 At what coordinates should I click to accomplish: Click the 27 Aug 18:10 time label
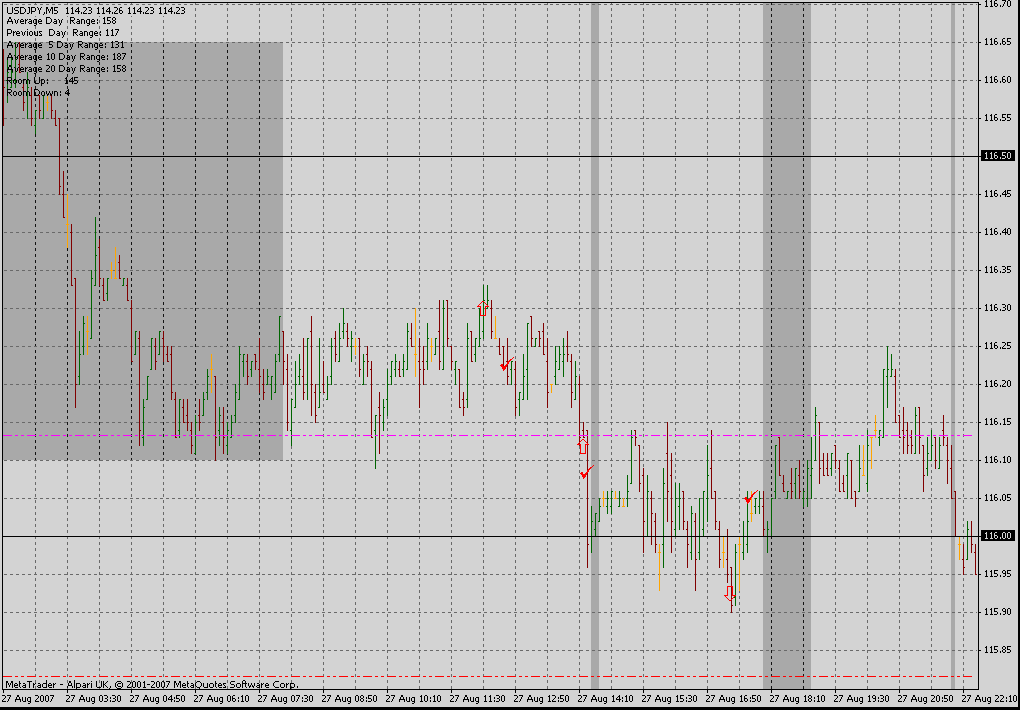click(x=795, y=699)
